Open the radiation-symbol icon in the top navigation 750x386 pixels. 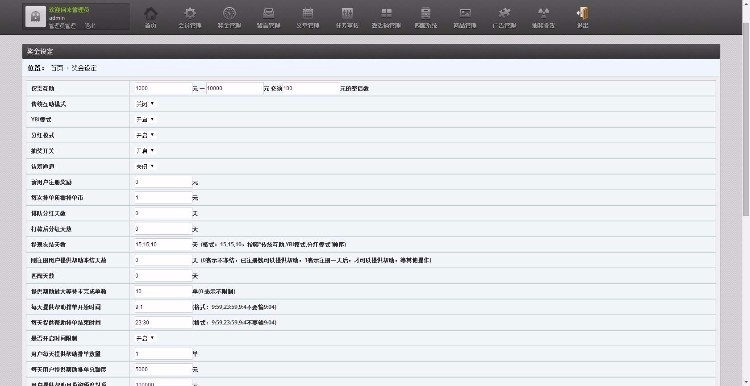click(x=543, y=13)
